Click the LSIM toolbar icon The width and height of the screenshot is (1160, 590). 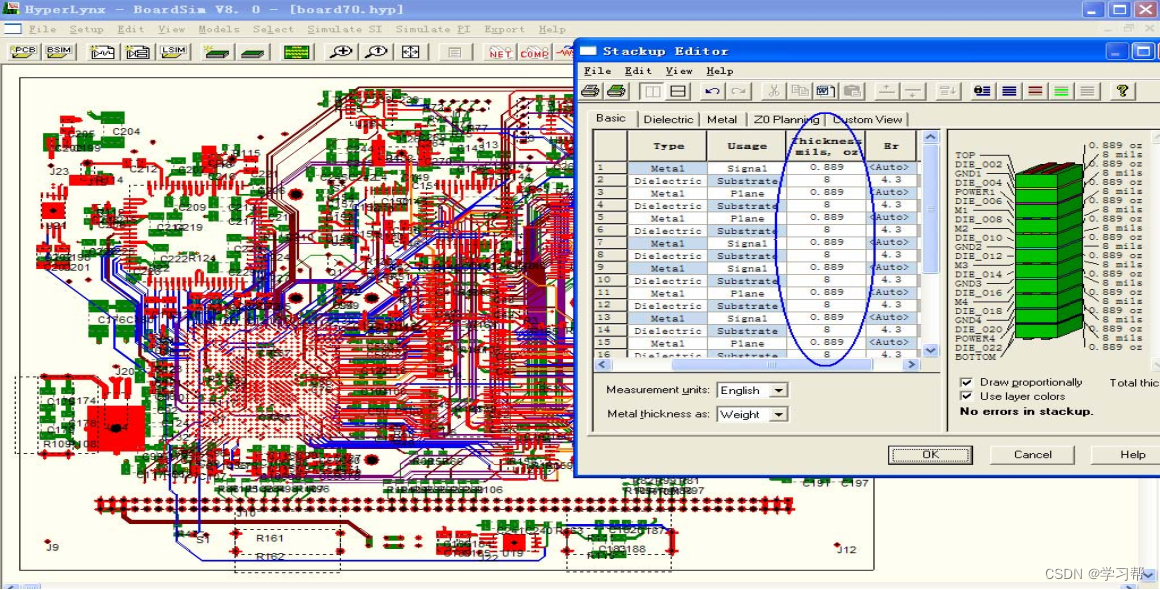pos(174,52)
